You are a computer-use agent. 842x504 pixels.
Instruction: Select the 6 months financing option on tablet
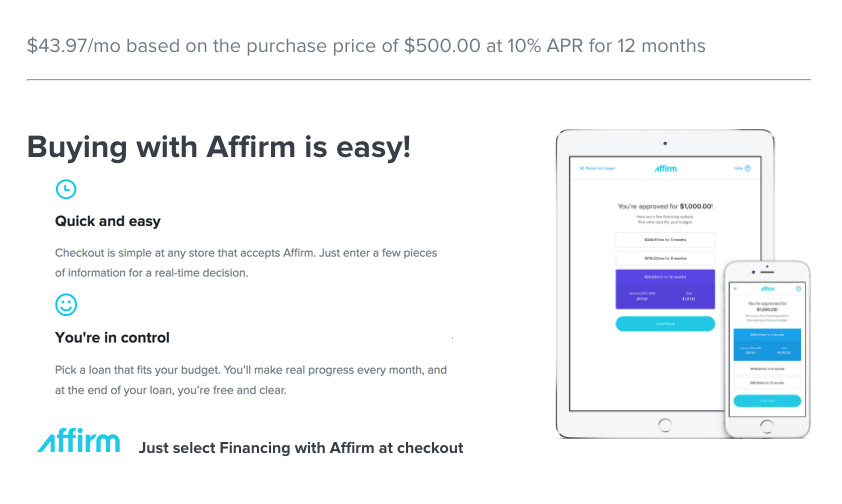point(665,258)
